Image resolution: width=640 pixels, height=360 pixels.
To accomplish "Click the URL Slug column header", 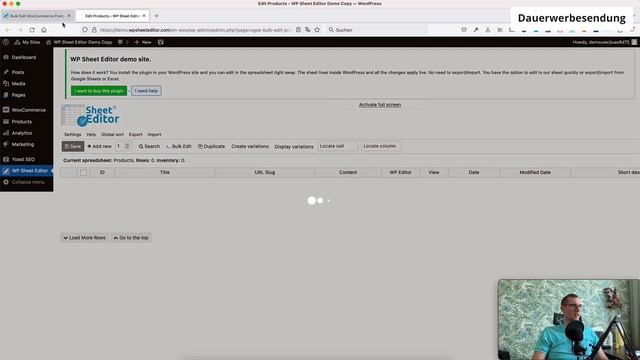I will pos(264,173).
